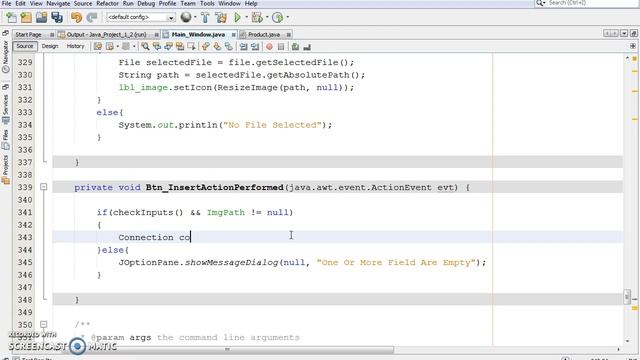Click the Clean and Build Project icon

point(221,18)
